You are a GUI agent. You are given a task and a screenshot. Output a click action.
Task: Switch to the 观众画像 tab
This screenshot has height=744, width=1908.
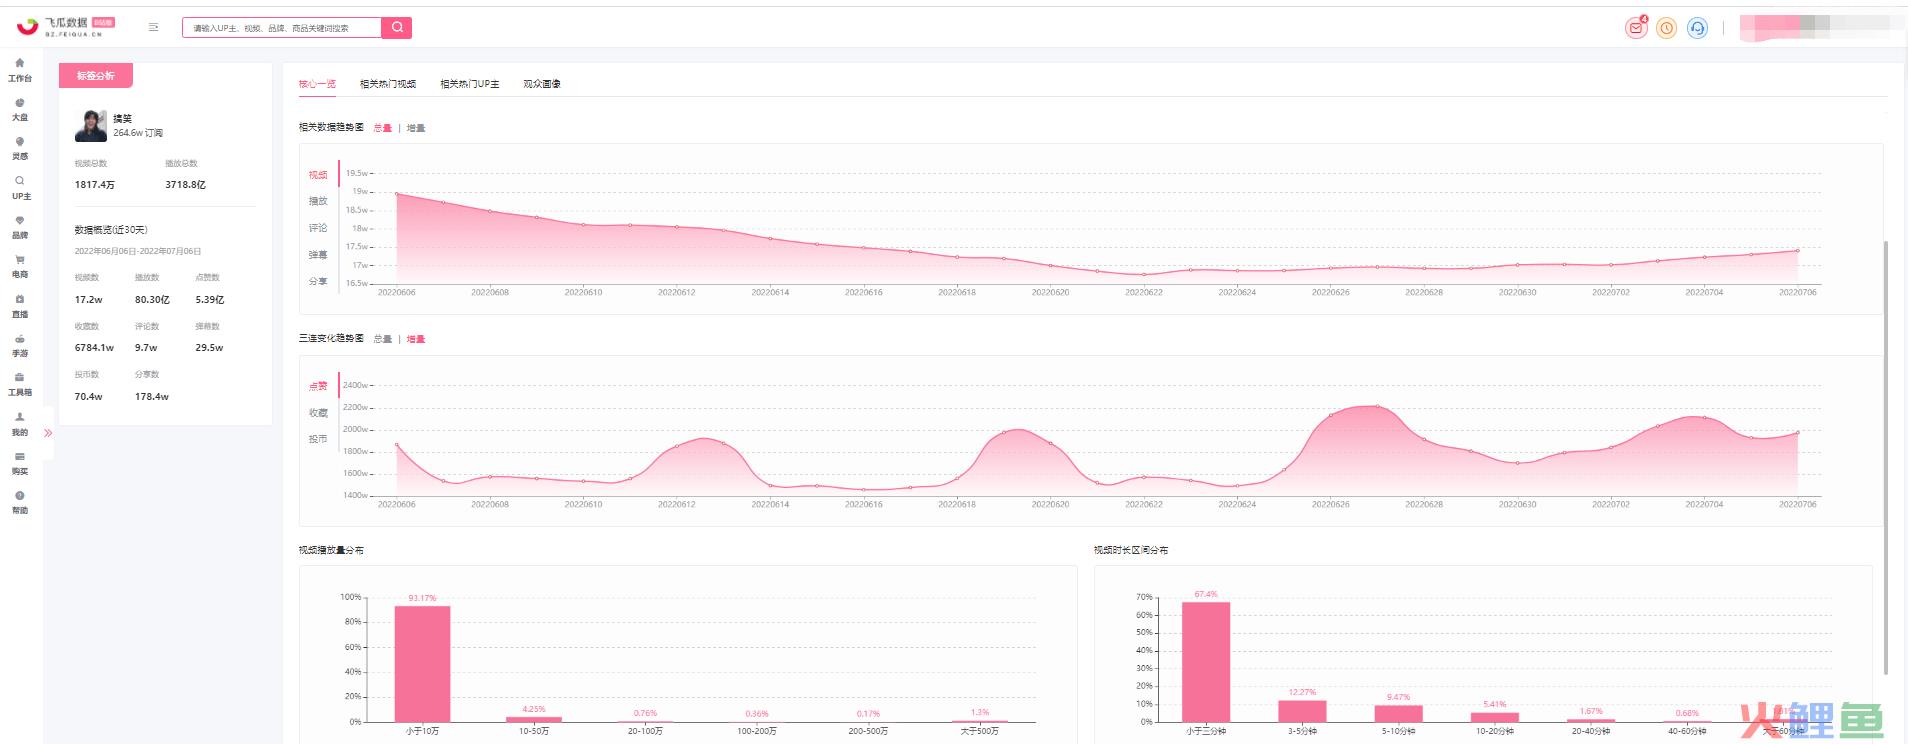[542, 84]
